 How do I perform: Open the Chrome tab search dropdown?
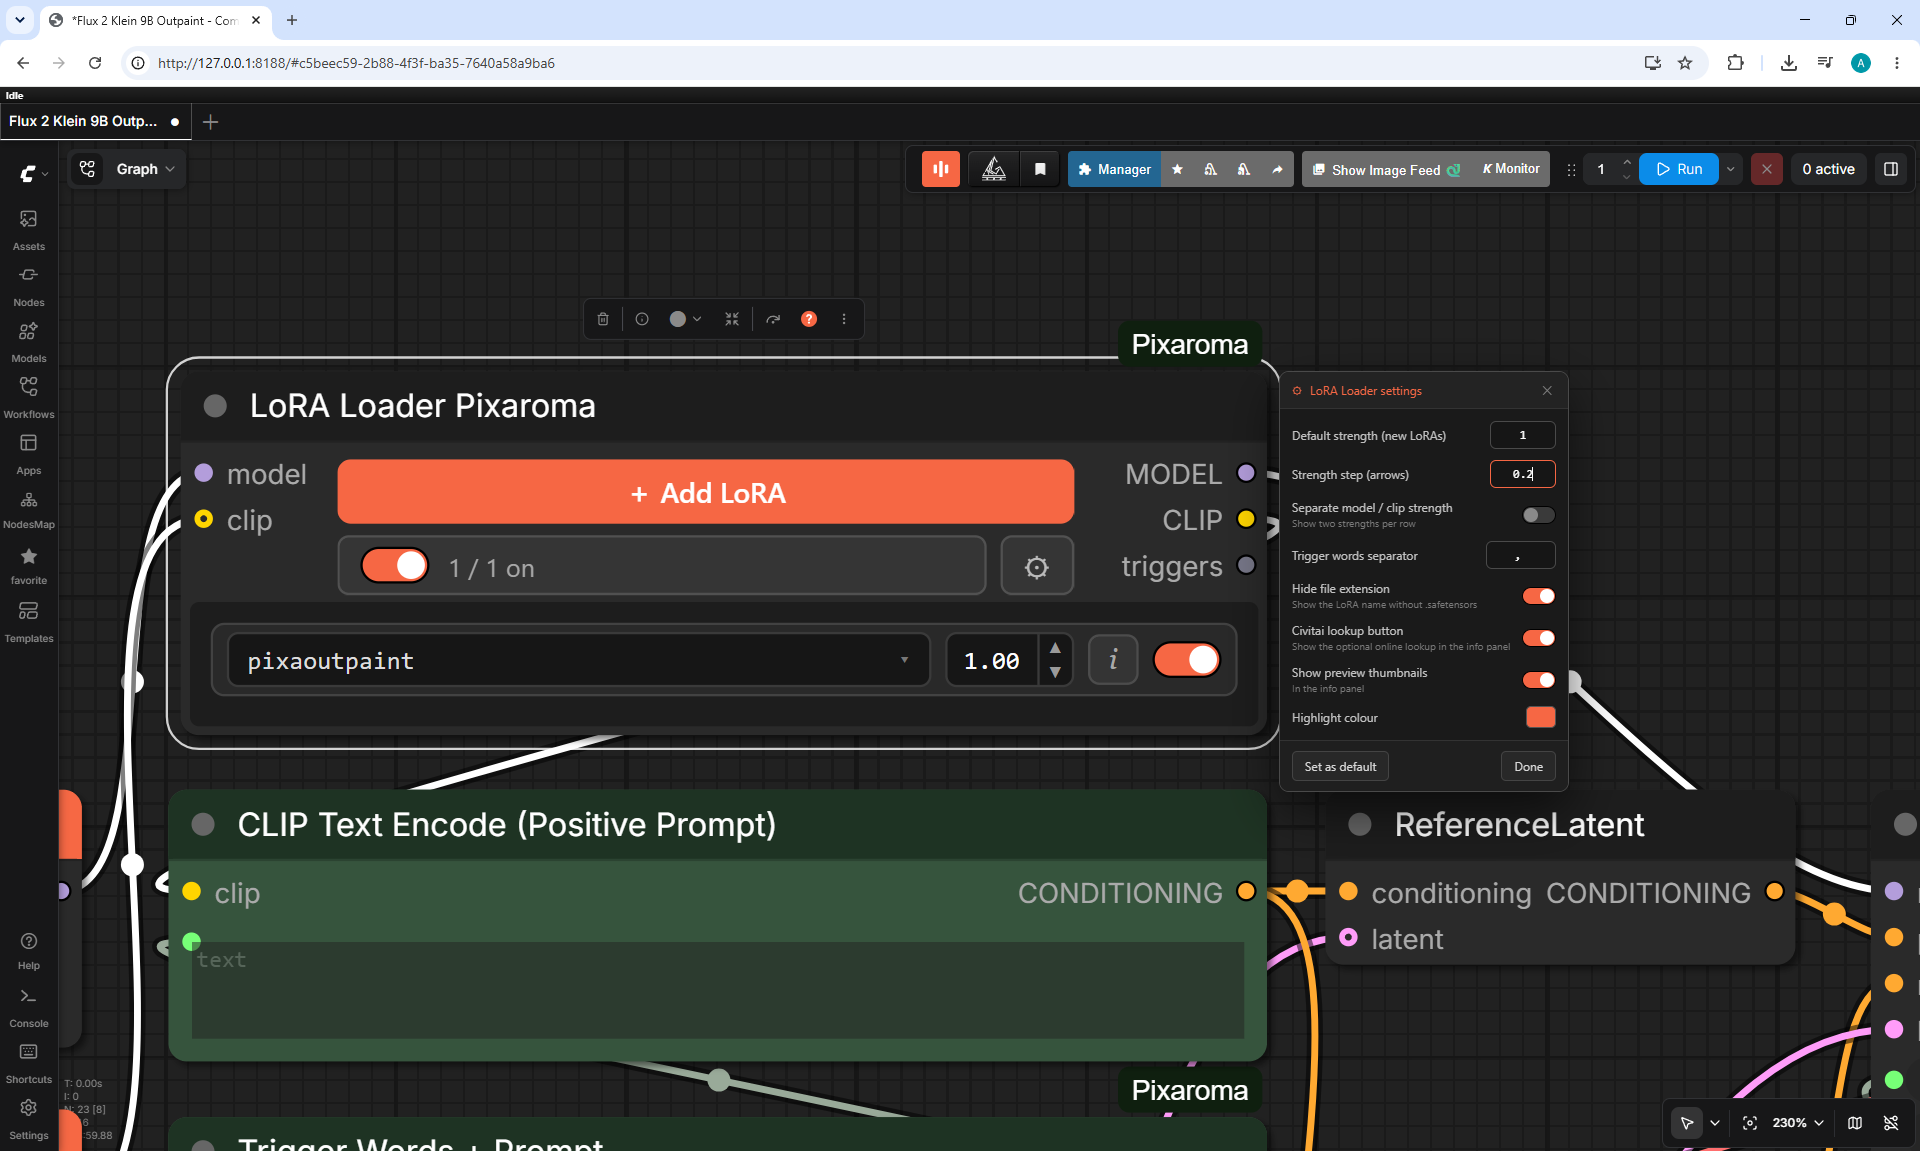point(19,20)
